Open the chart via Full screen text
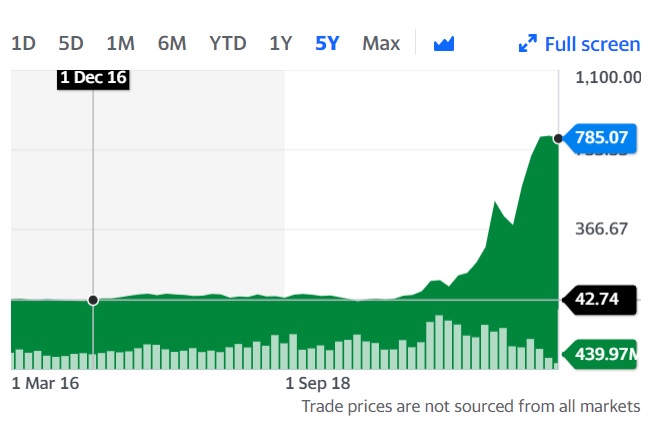The width and height of the screenshot is (649, 437). coord(592,43)
